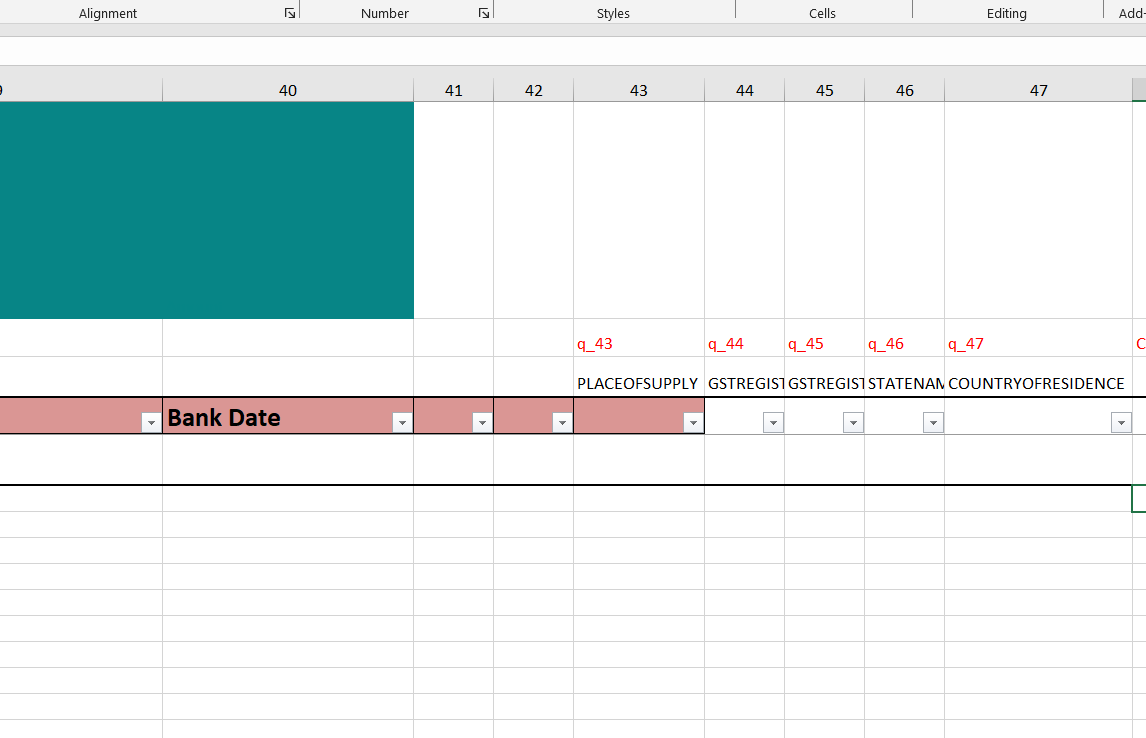
Task: Open the Number format dialog launcher
Action: coord(484,13)
